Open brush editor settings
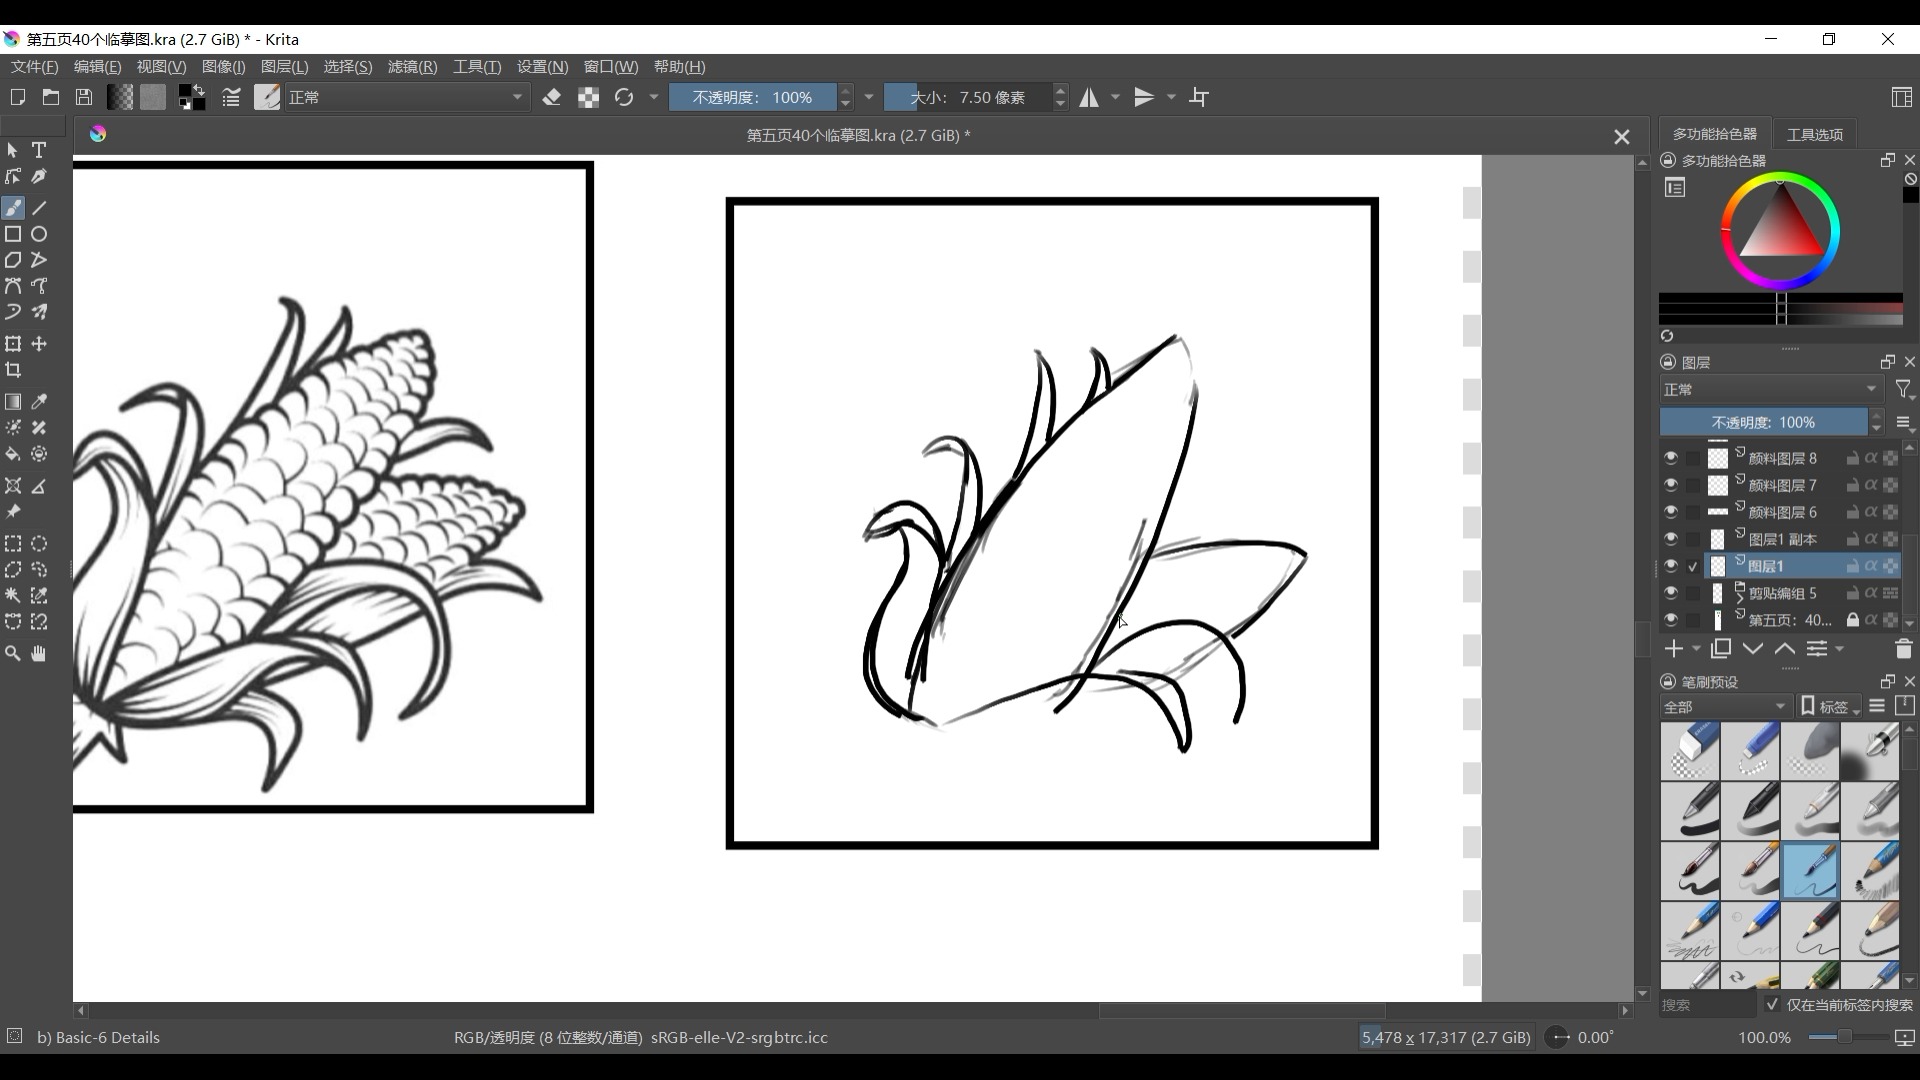Screen dimensions: 1920x1080 click(x=231, y=97)
